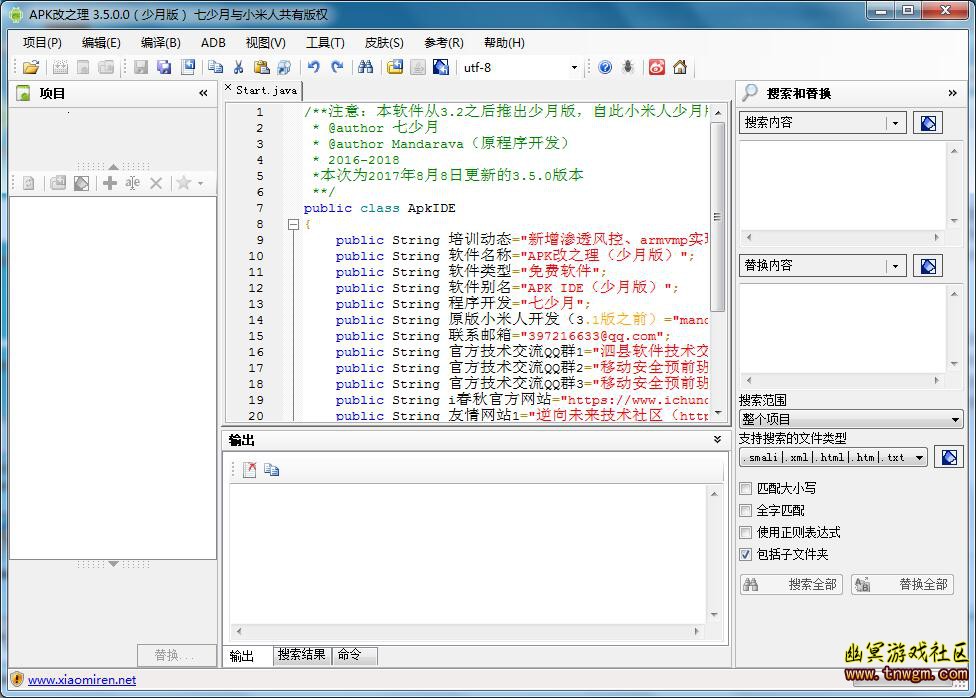Uncheck the 包括子文件夹 checkbox
This screenshot has height=698, width=976.
746,554
